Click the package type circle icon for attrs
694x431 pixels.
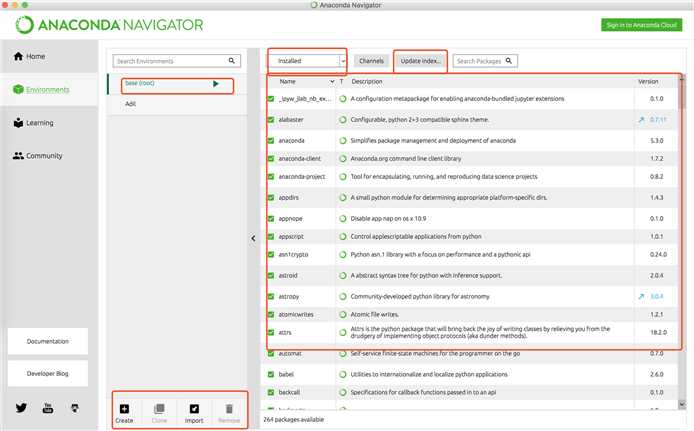point(343,332)
